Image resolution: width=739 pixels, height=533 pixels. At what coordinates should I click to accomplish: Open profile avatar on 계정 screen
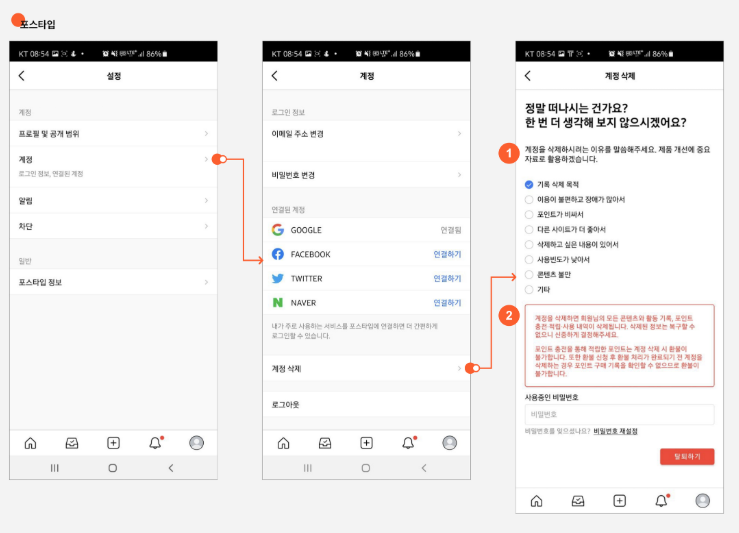click(450, 443)
